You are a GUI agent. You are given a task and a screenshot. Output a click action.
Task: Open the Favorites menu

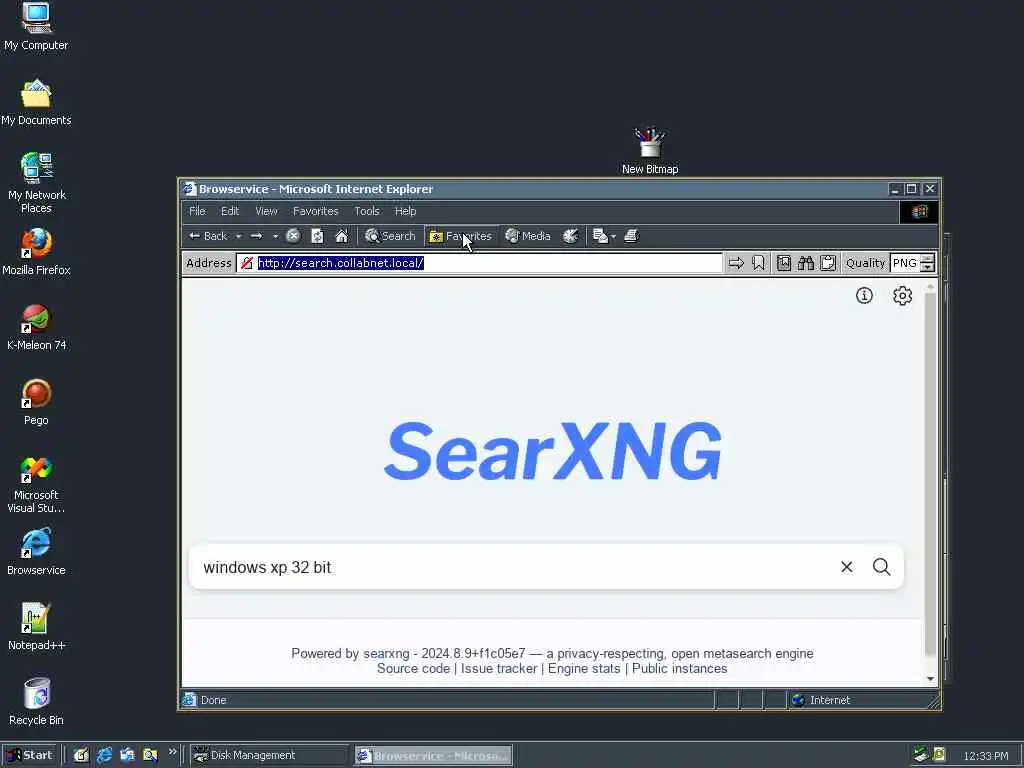click(315, 211)
